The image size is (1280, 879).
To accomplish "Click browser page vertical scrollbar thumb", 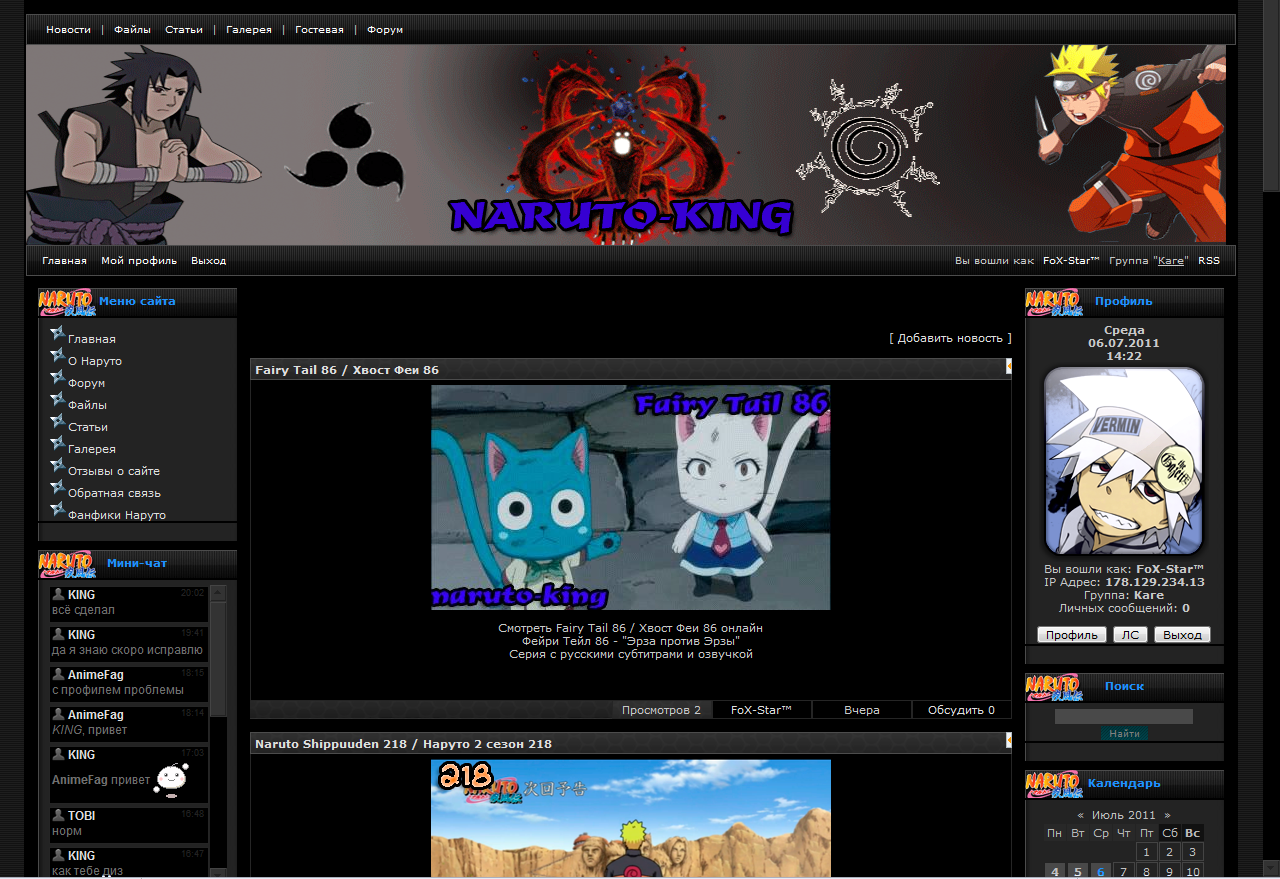I will click(1271, 95).
